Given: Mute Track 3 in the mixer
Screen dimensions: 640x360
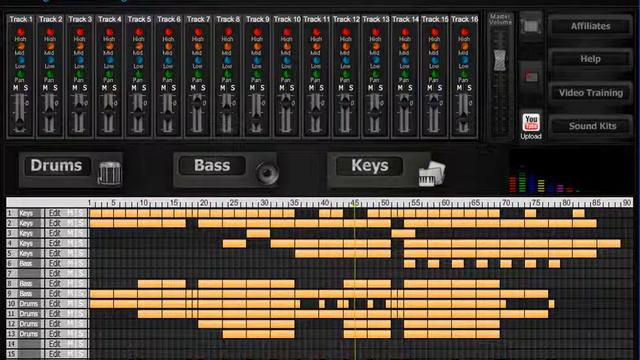Looking at the screenshot, I should pyautogui.click(x=75, y=88).
